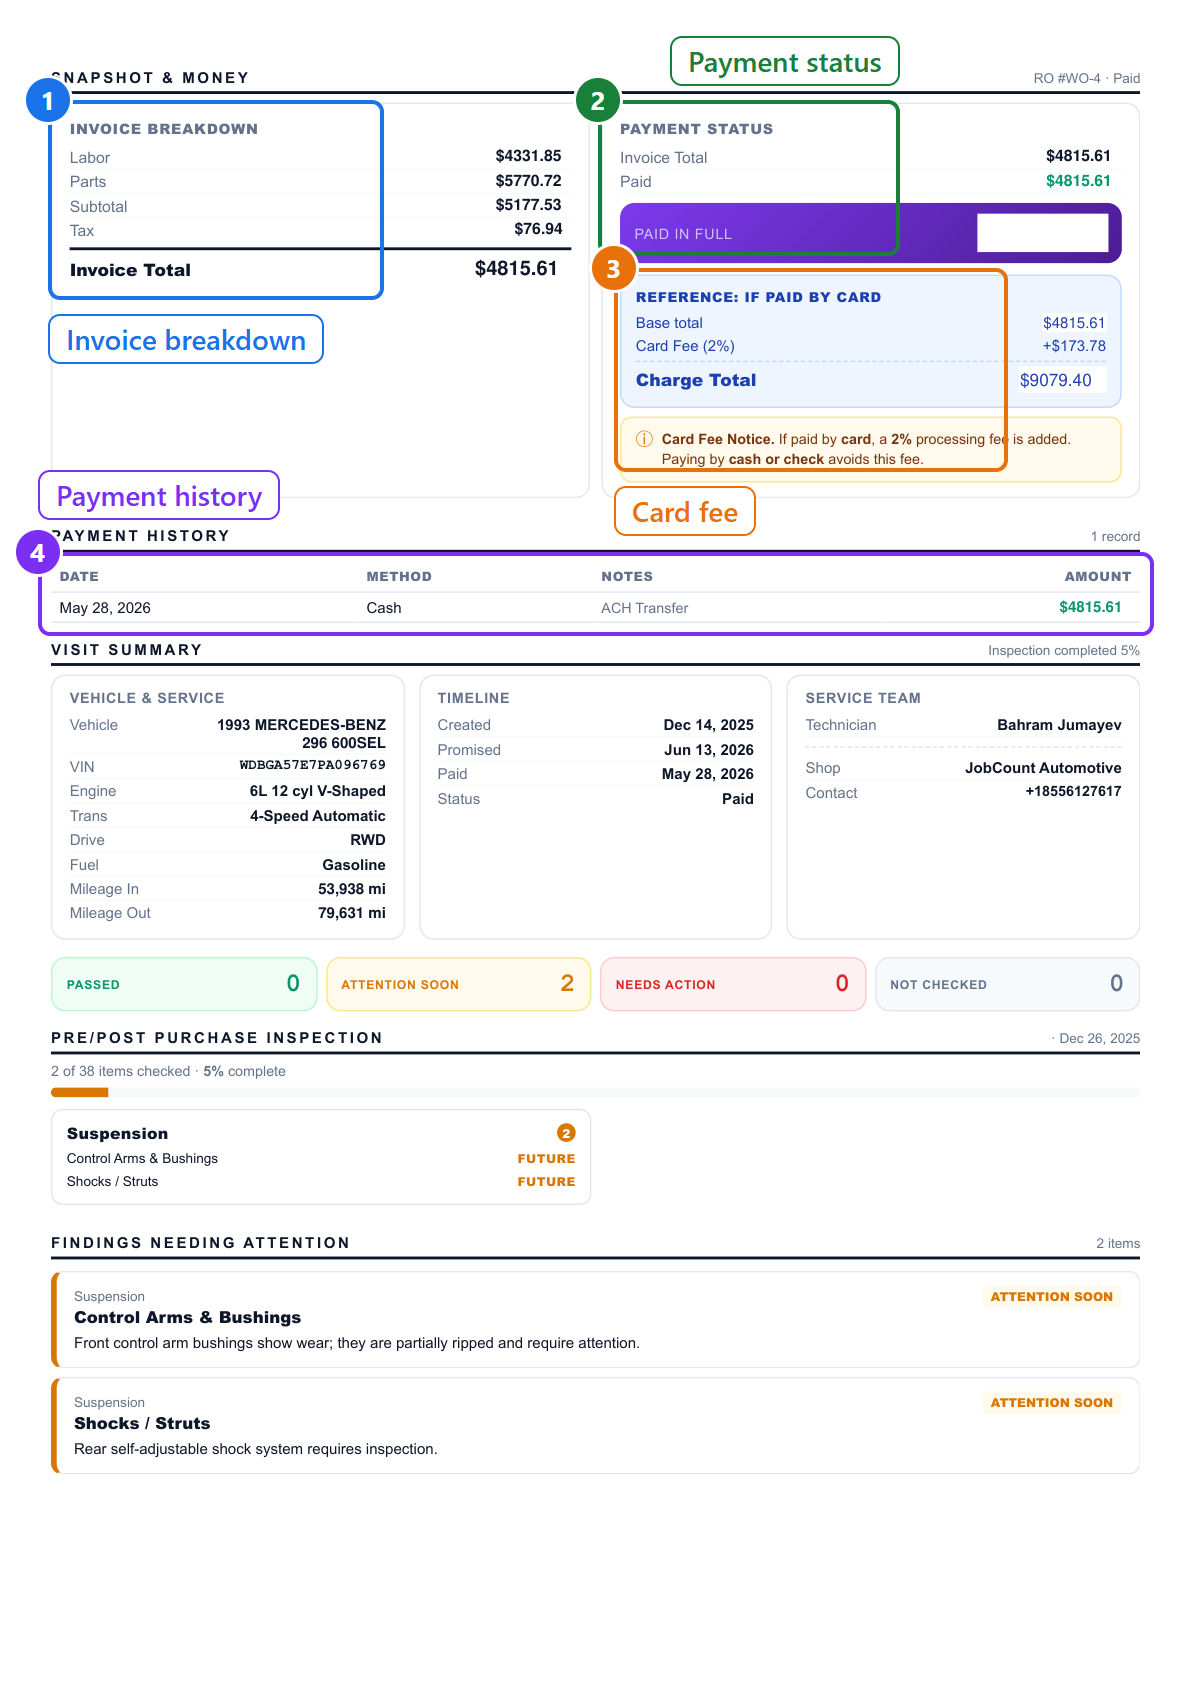Open the NOT CHECKED status card
1190x1684 pixels.
pyautogui.click(x=1007, y=984)
